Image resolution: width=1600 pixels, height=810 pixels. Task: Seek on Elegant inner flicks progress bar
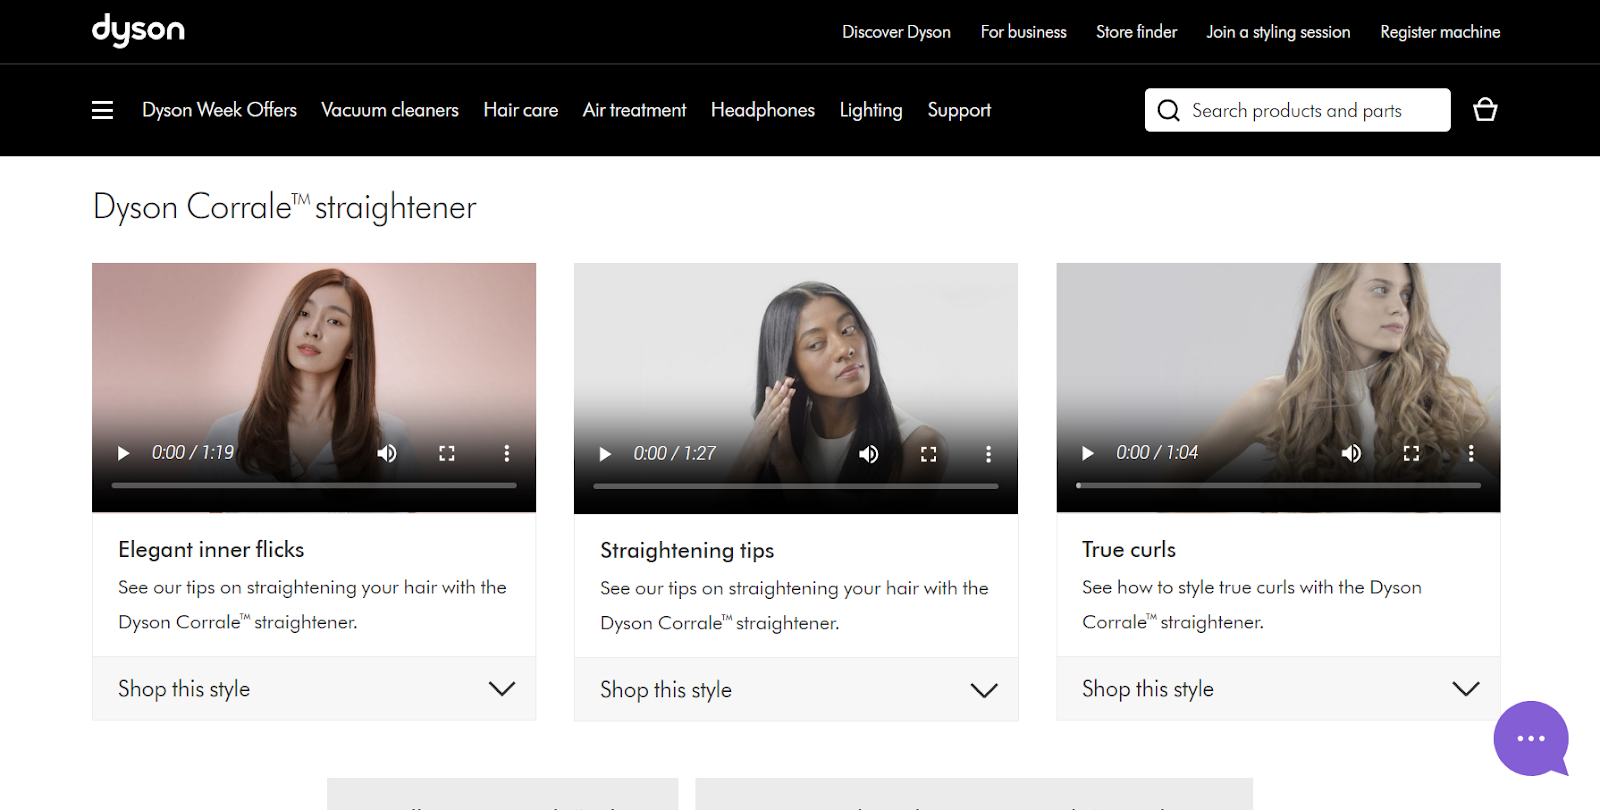(314, 485)
